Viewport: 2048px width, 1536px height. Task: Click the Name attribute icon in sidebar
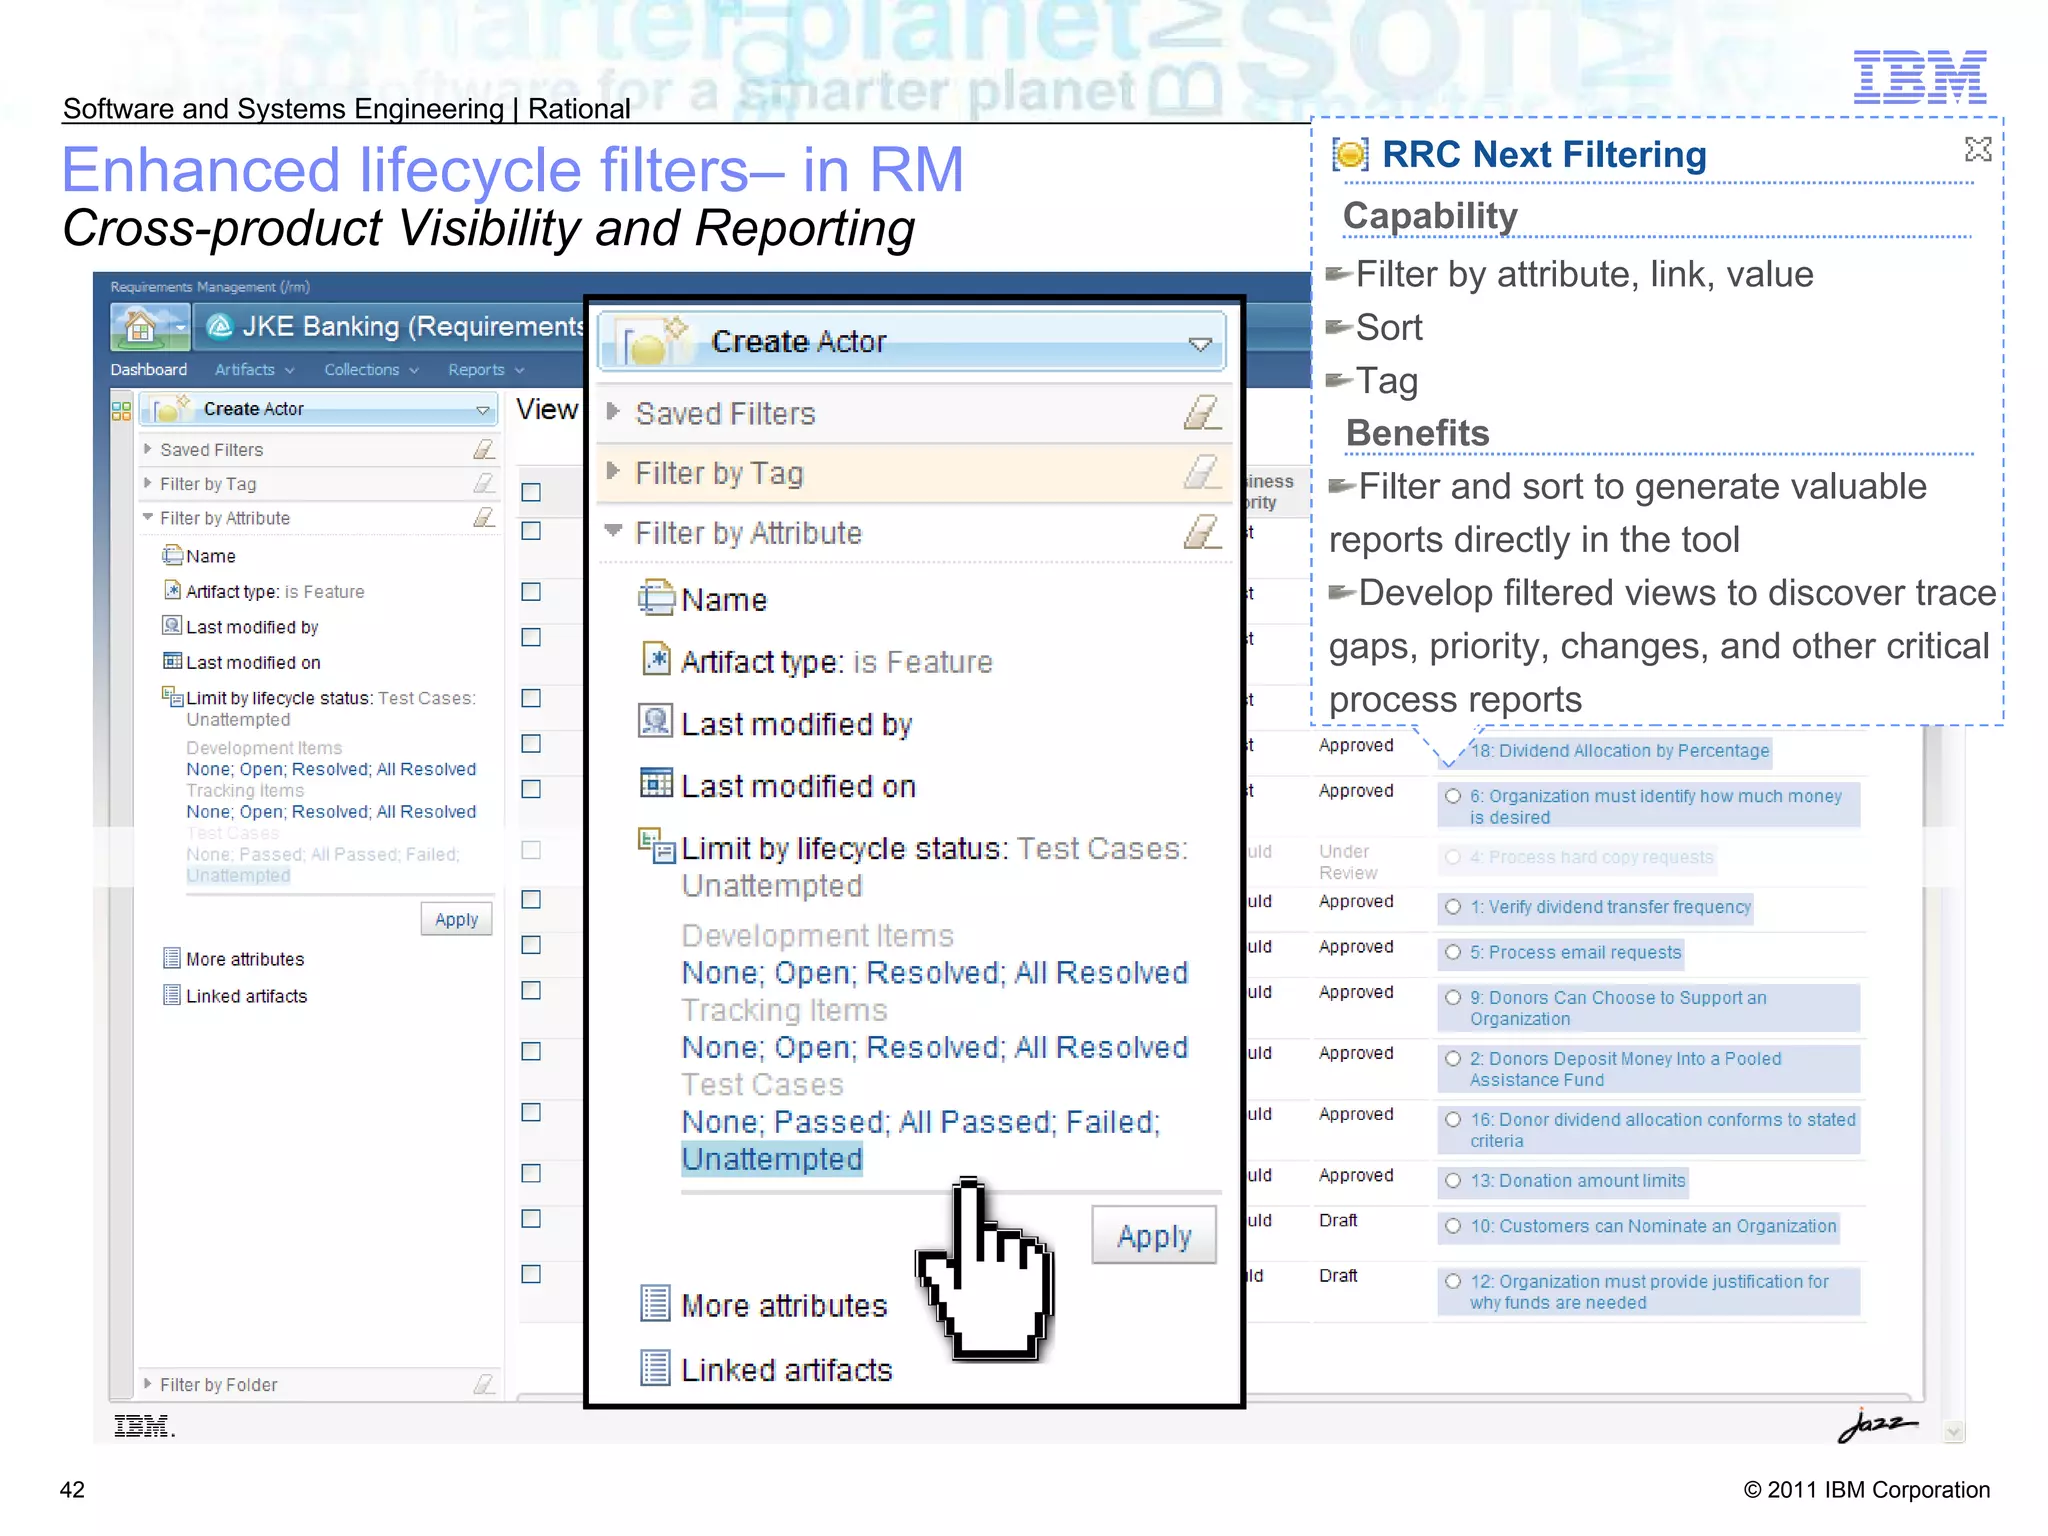click(x=173, y=555)
